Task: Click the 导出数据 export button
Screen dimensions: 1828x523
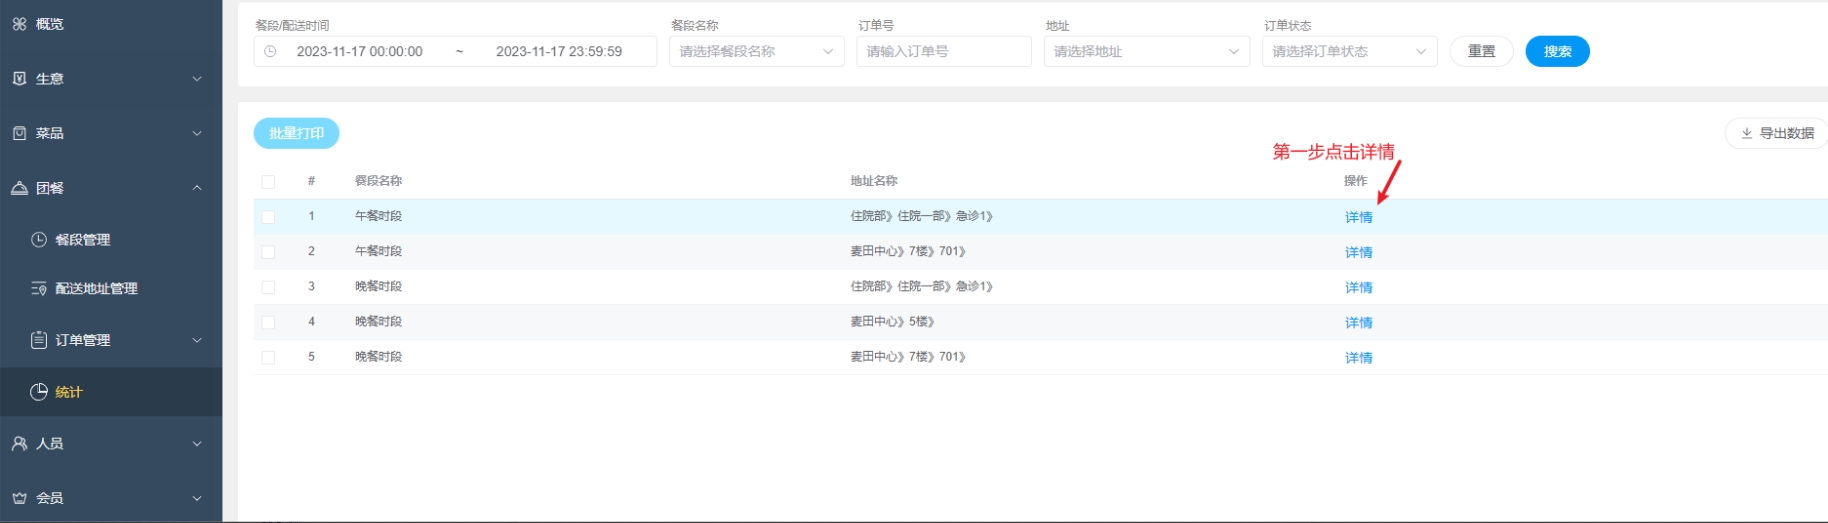Action: click(x=1777, y=133)
